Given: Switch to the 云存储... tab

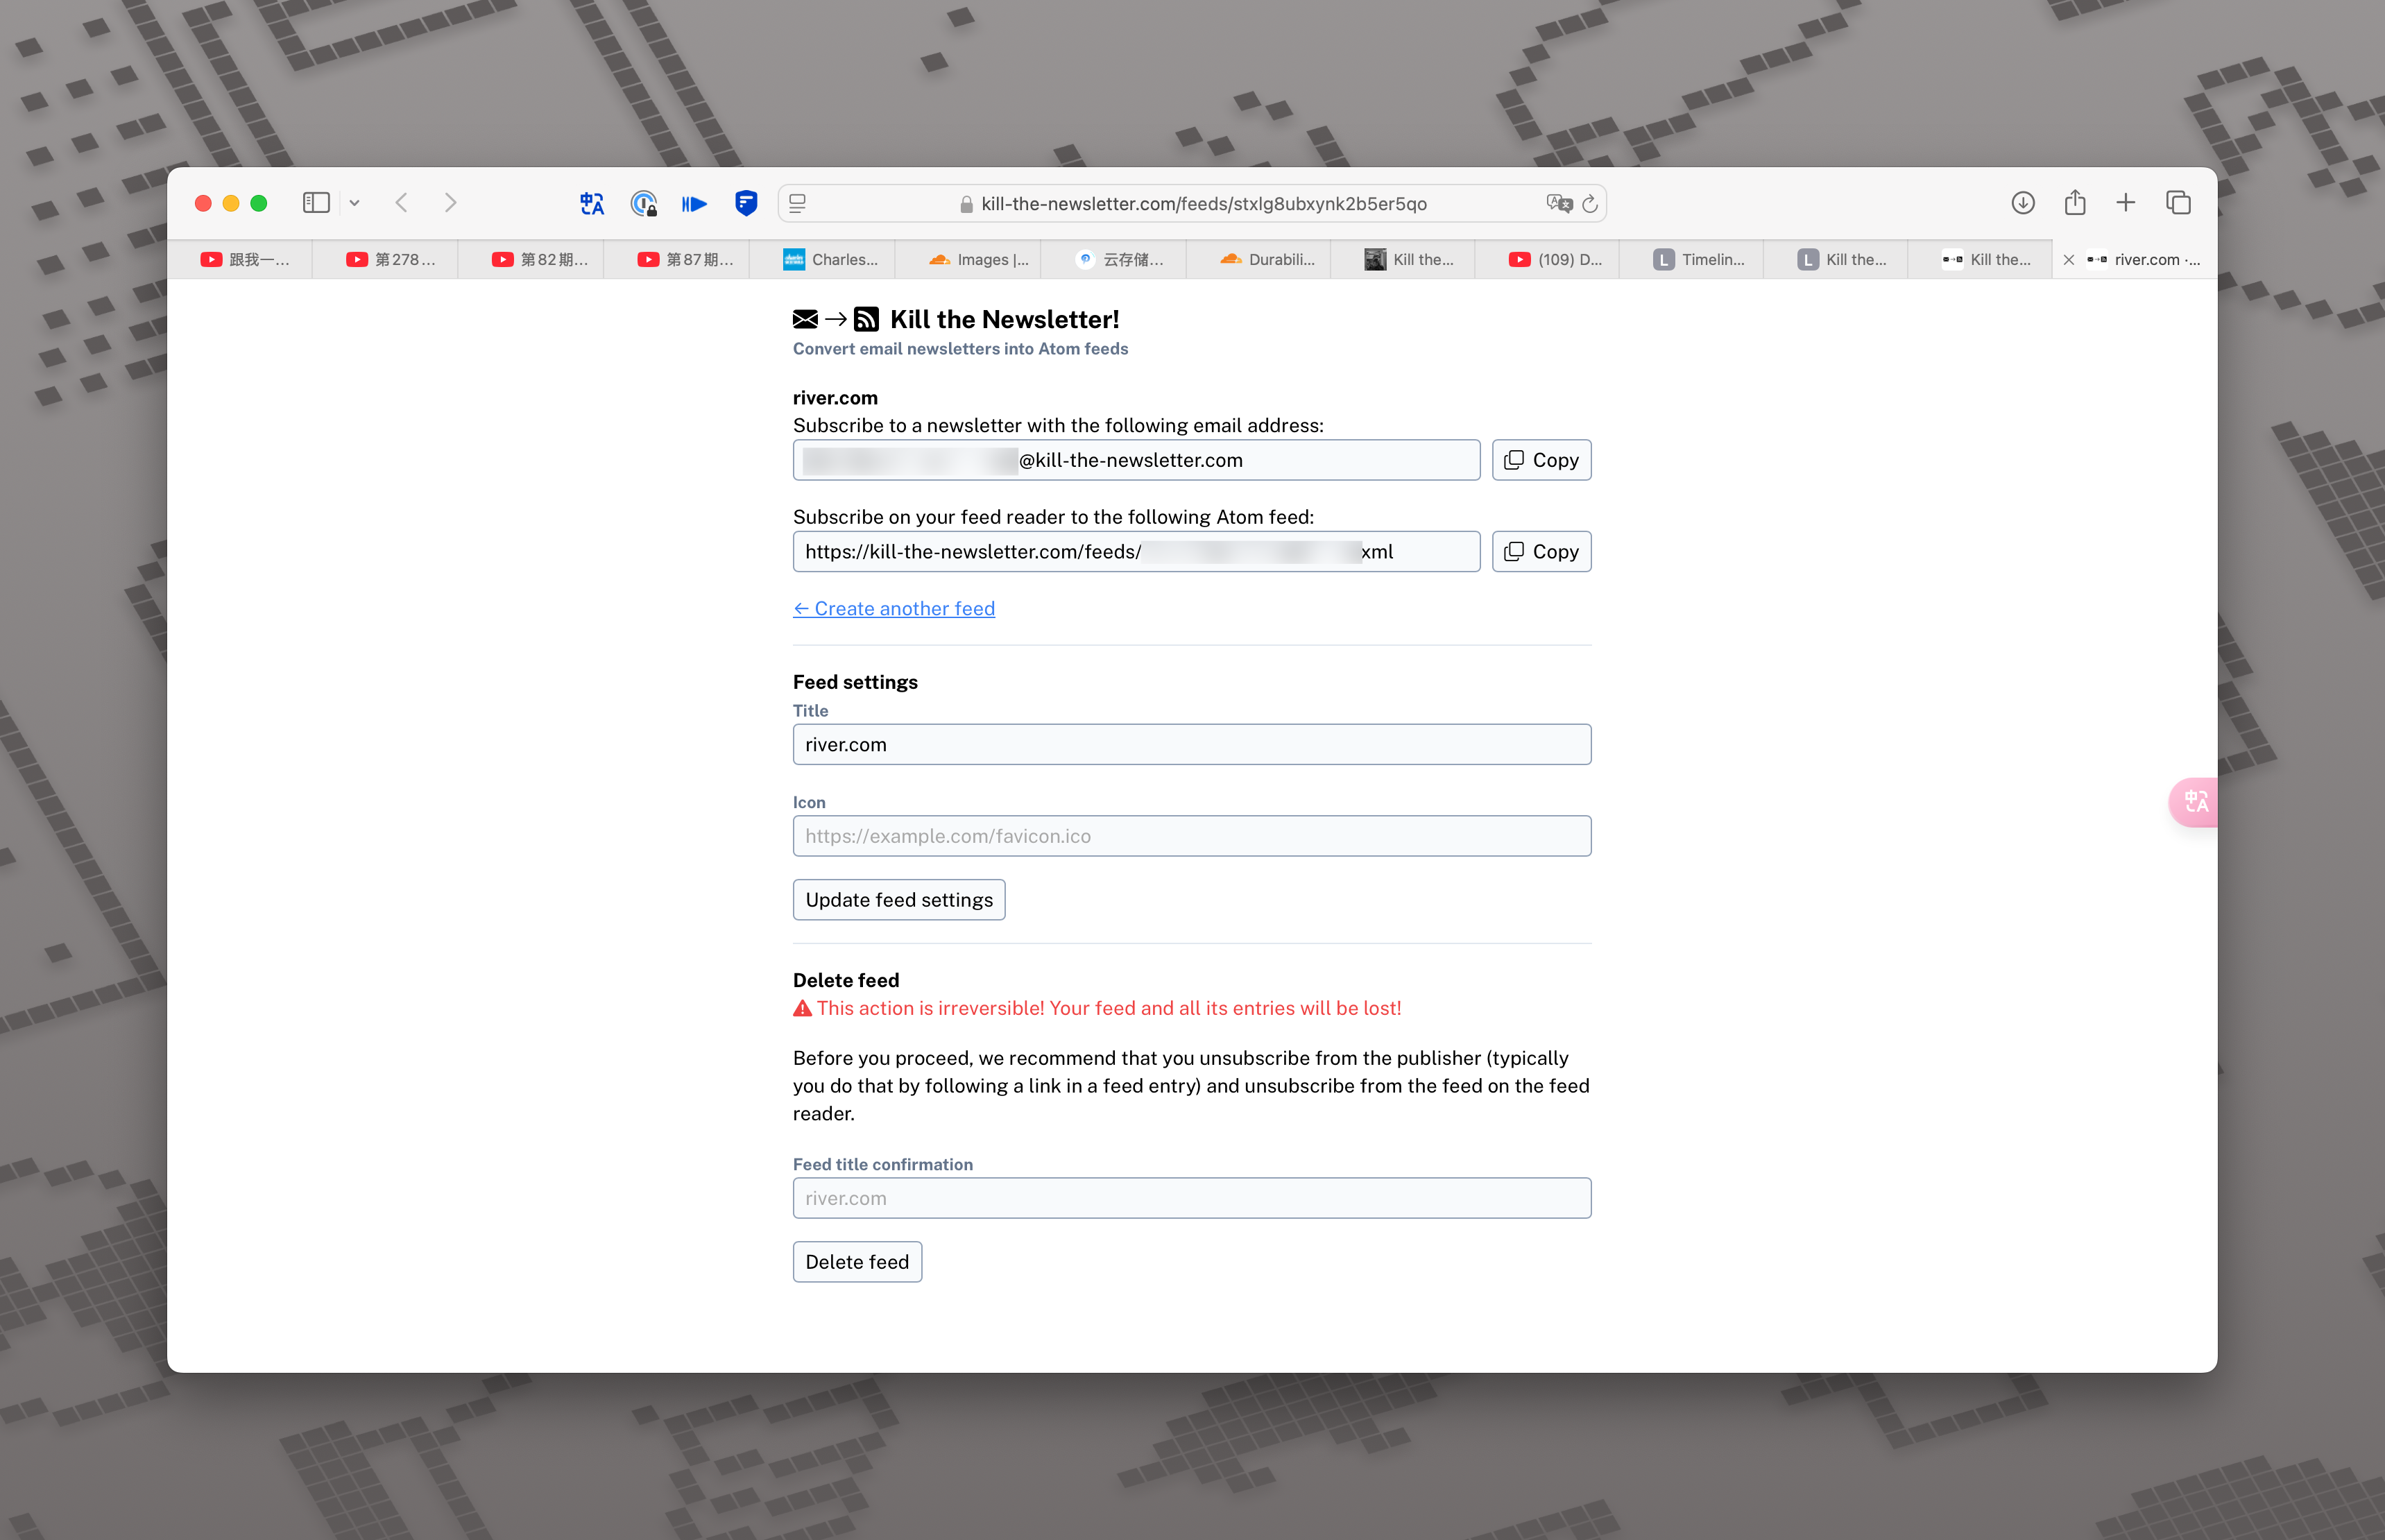Looking at the screenshot, I should [1114, 259].
